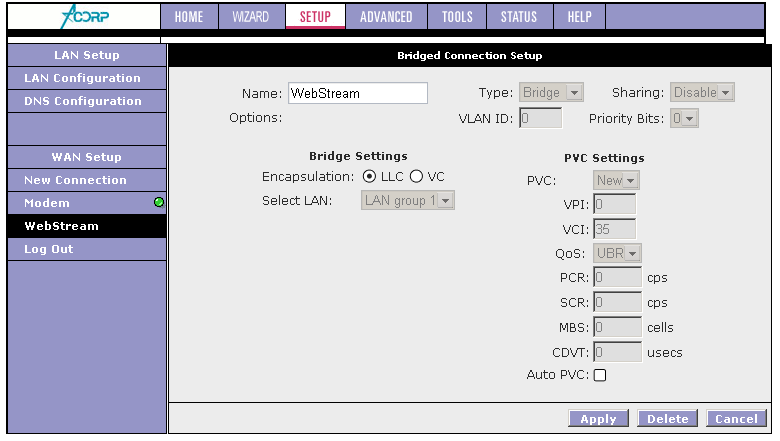Select LLC encapsulation radio button
Viewport: 780px width, 441px height.
tap(370, 177)
